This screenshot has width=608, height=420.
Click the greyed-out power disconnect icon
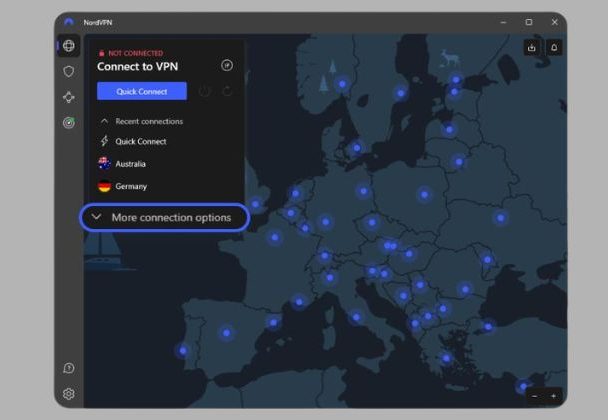(x=204, y=91)
